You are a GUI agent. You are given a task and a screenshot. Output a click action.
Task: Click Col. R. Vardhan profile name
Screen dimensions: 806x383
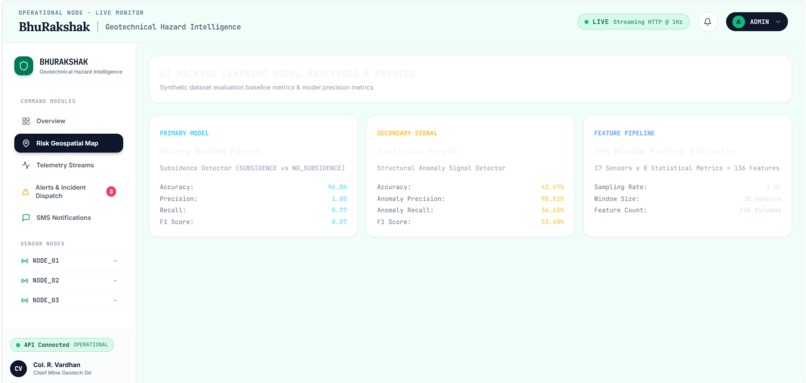click(x=57, y=365)
